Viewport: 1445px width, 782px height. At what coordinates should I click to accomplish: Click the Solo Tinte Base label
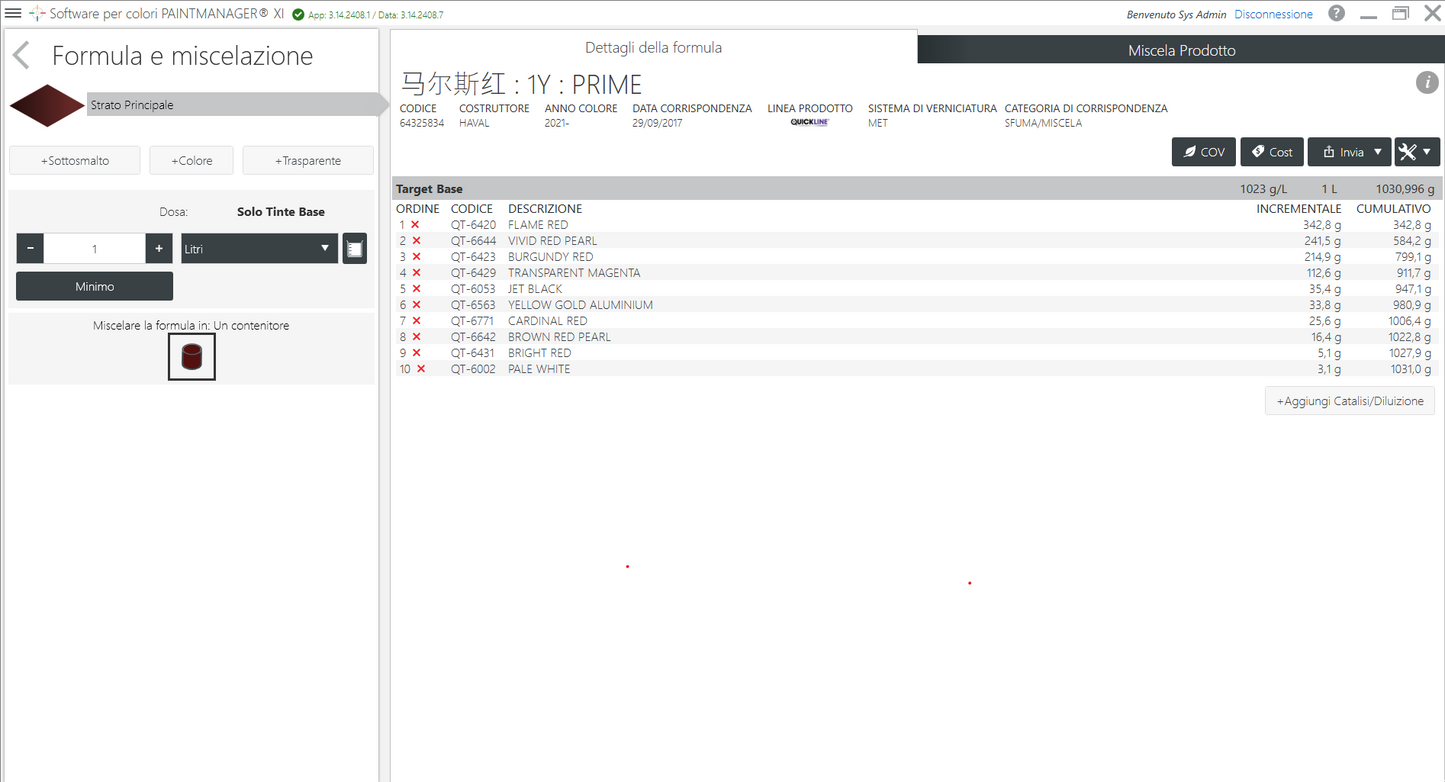coord(281,212)
